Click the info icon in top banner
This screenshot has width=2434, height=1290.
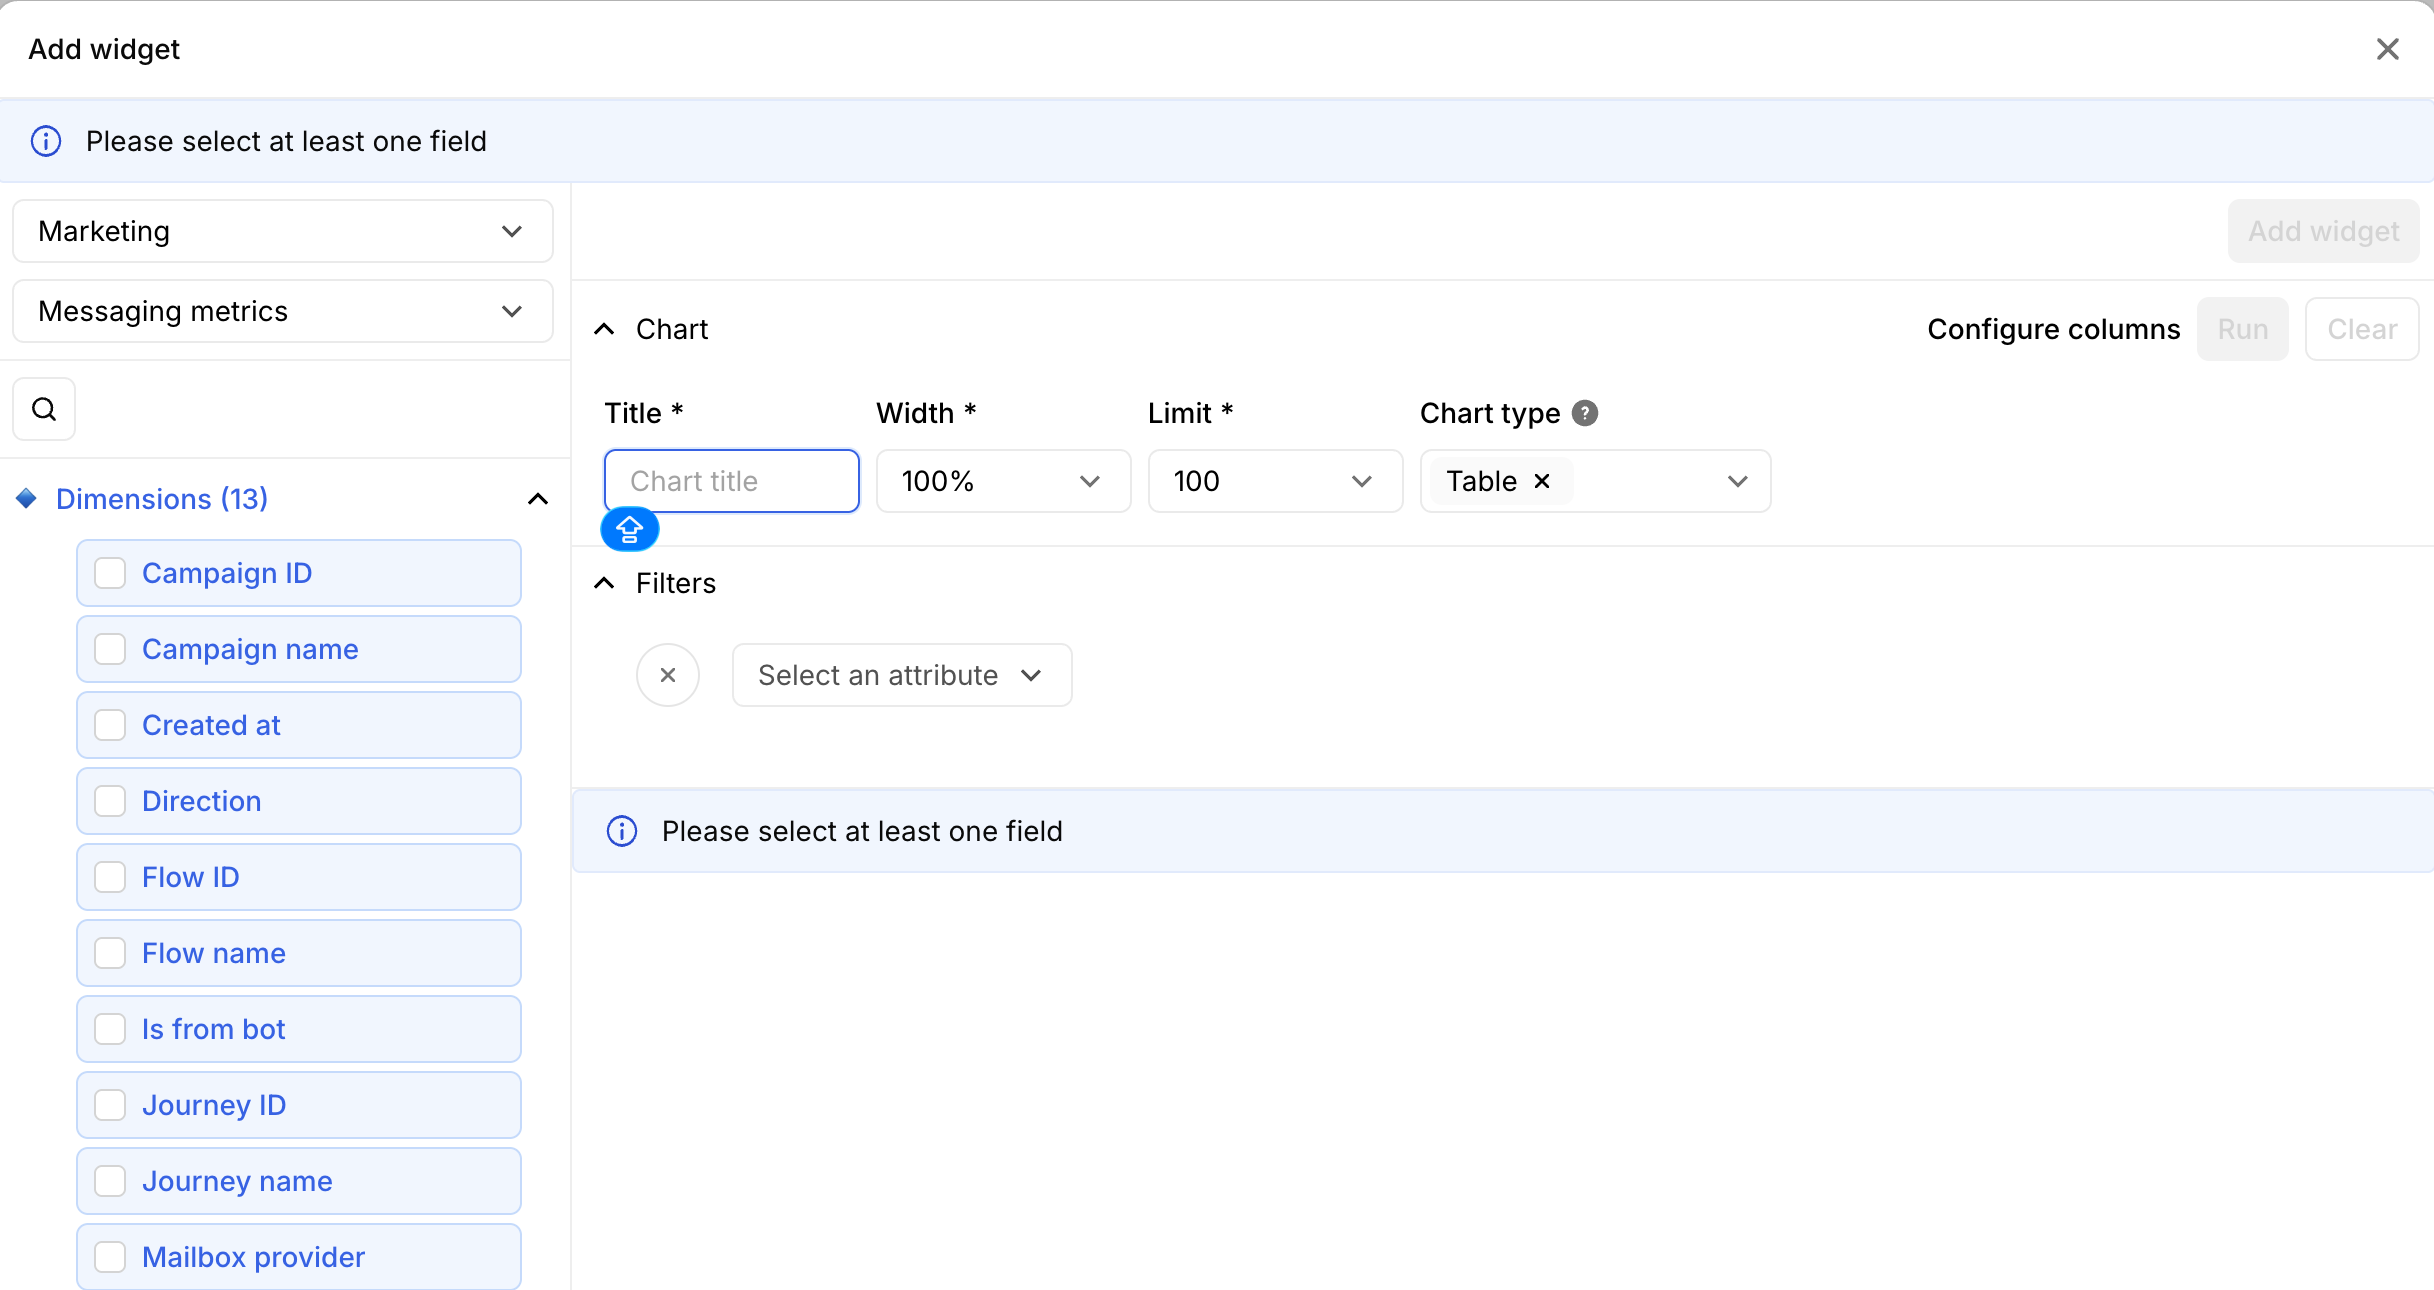coord(46,141)
